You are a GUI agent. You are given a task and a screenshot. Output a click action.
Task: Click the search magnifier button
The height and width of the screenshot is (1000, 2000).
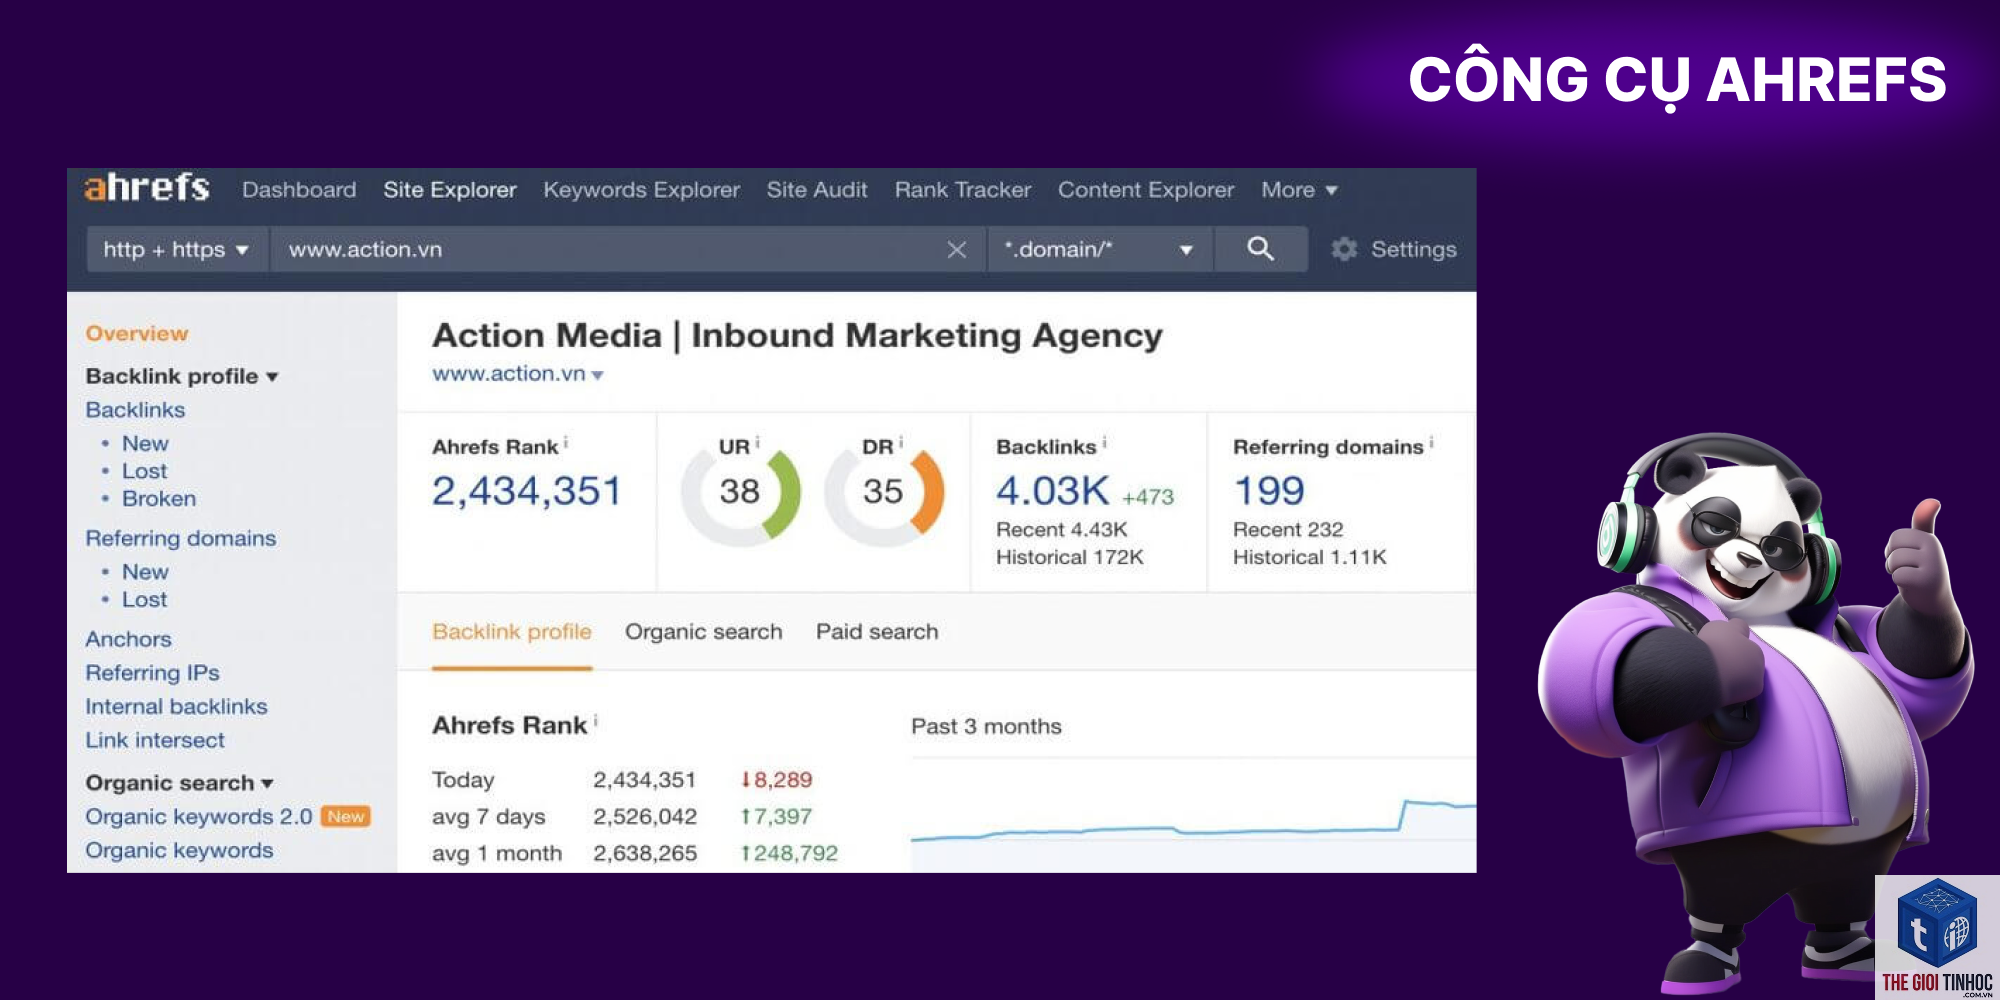pos(1260,249)
